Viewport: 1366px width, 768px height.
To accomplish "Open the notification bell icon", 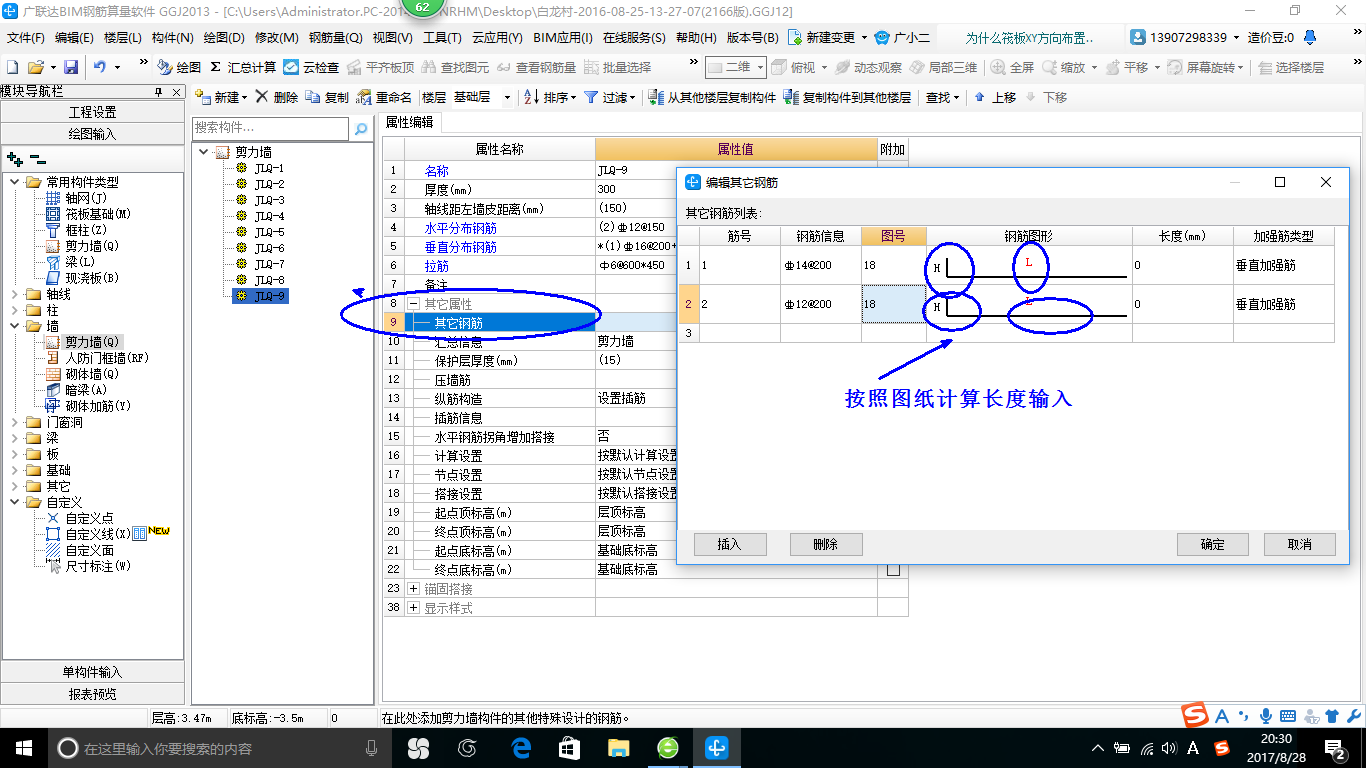I will [x=1312, y=37].
